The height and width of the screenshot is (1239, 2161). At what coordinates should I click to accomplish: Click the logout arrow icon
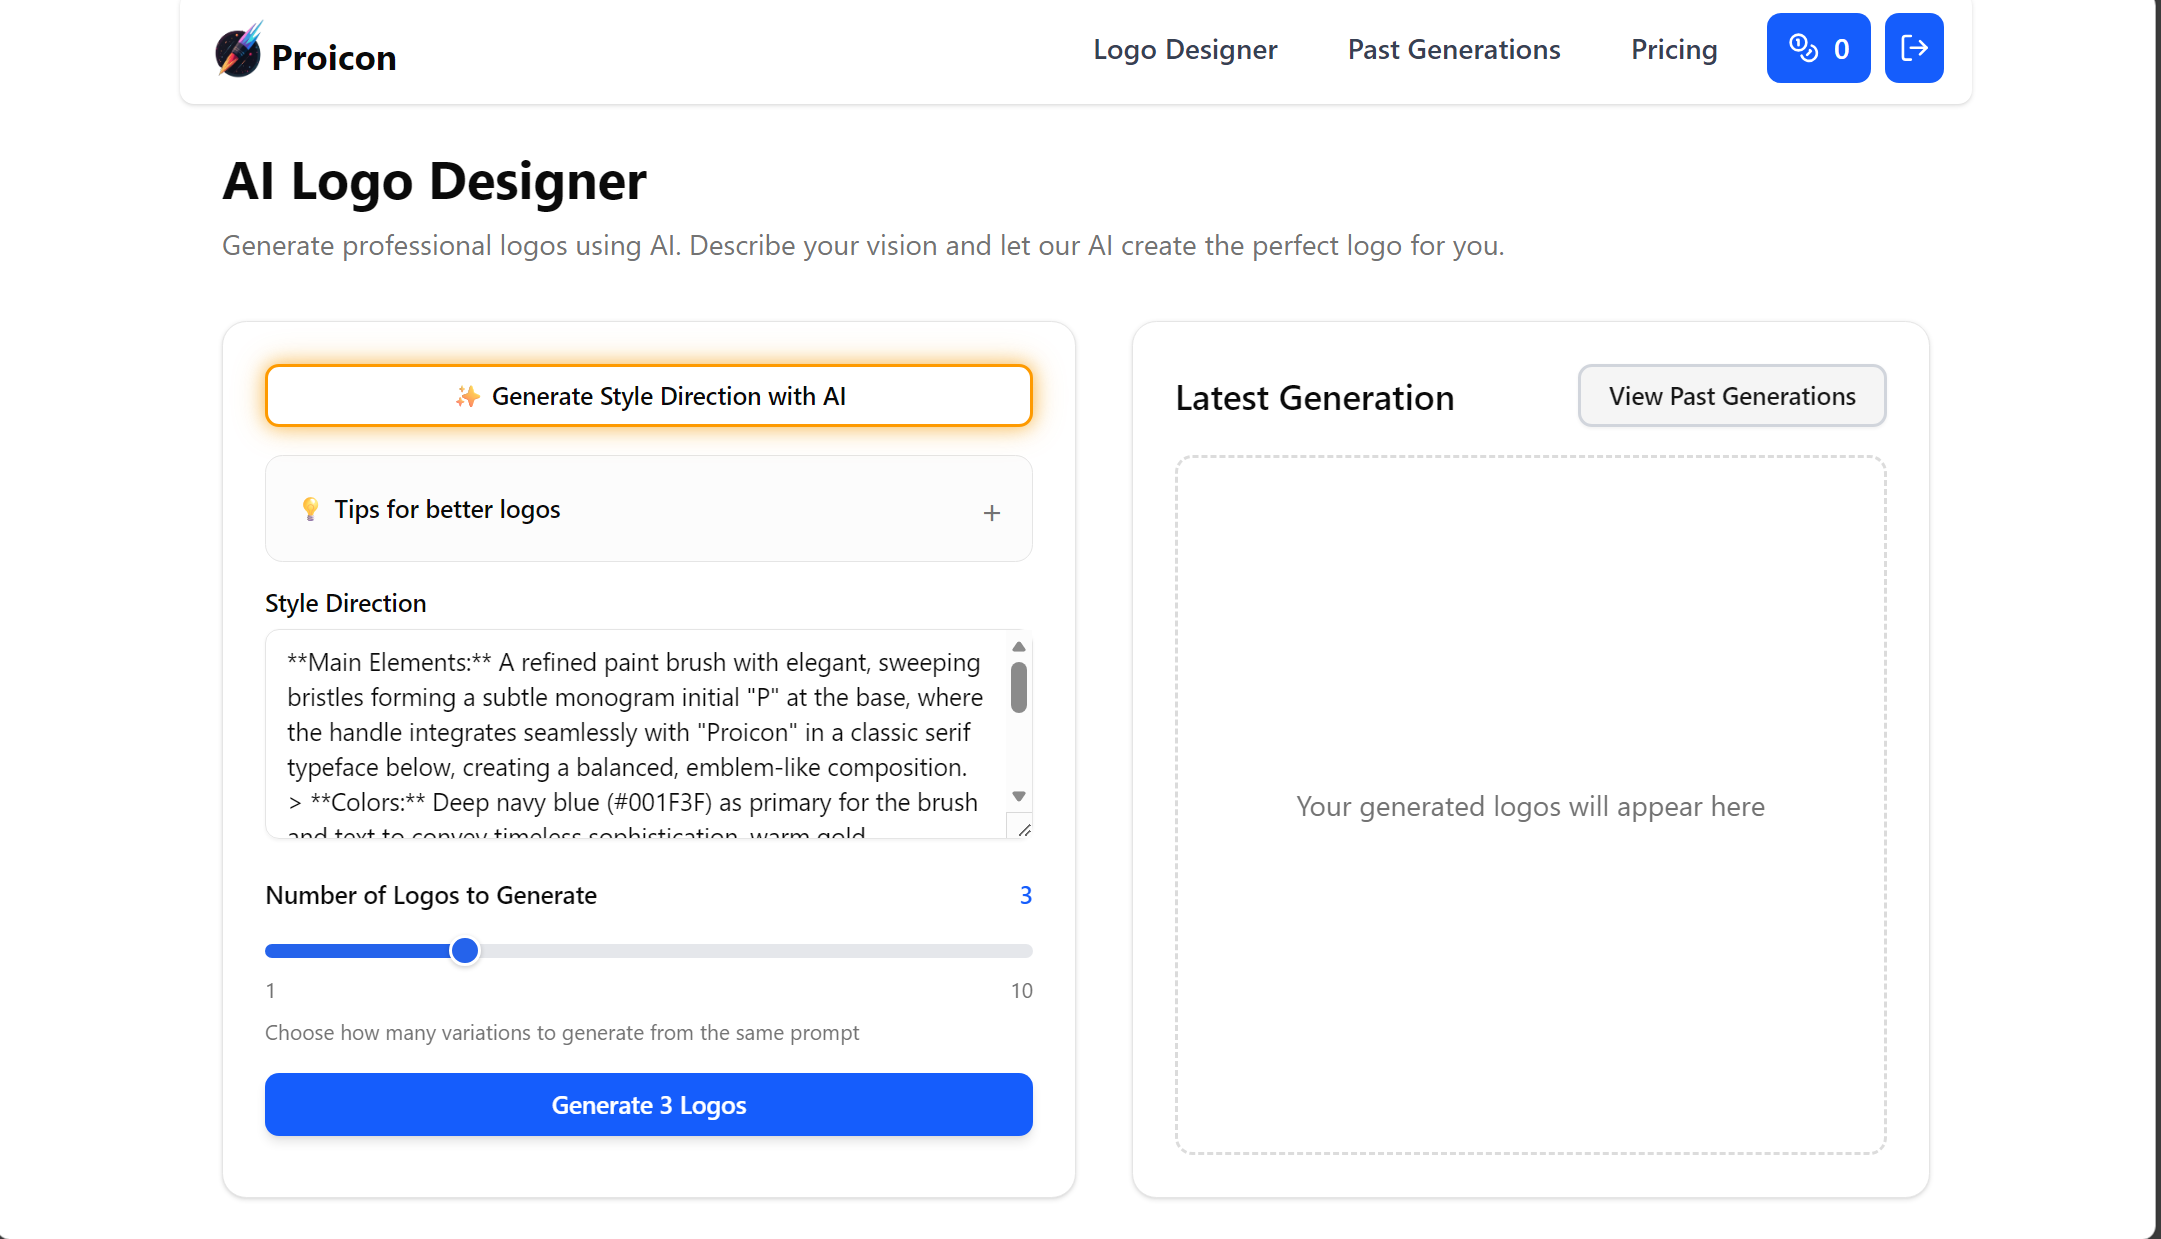1913,48
